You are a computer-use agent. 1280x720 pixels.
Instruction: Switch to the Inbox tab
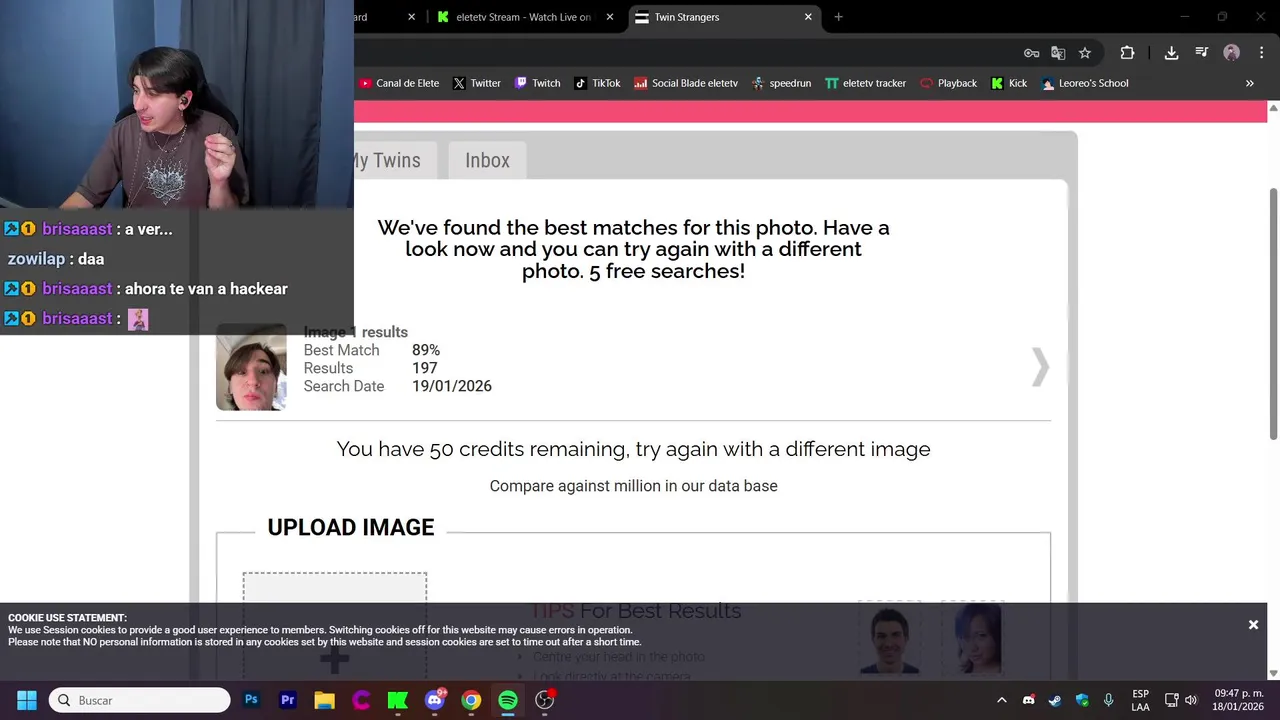pos(487,160)
